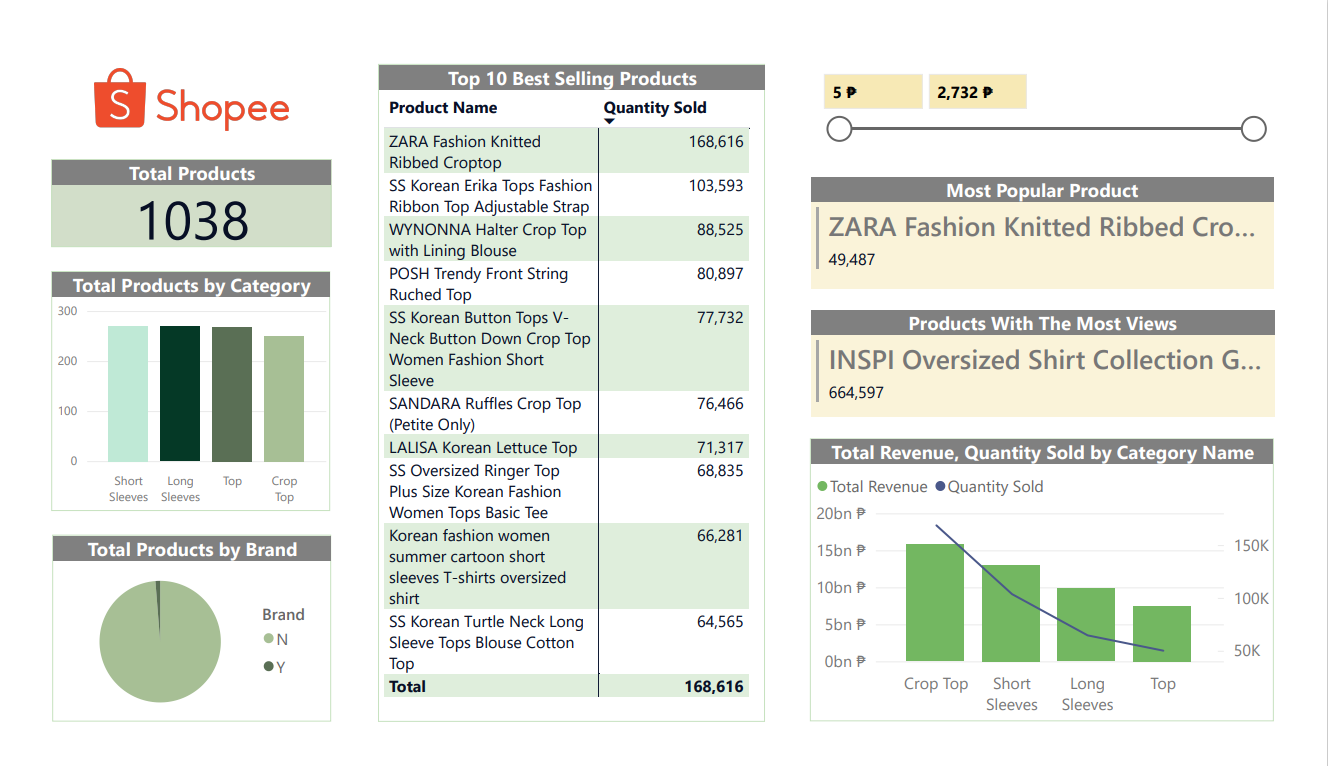Sort by Product Name column header
The width and height of the screenshot is (1328, 766).
[443, 108]
